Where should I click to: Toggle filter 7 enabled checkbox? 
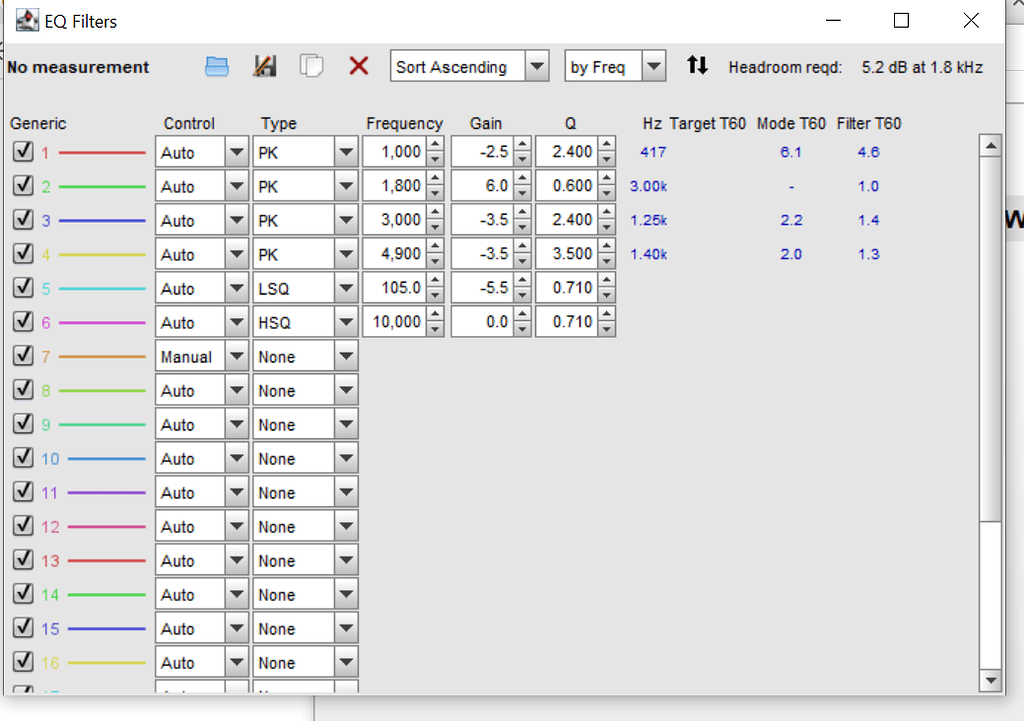(22, 355)
